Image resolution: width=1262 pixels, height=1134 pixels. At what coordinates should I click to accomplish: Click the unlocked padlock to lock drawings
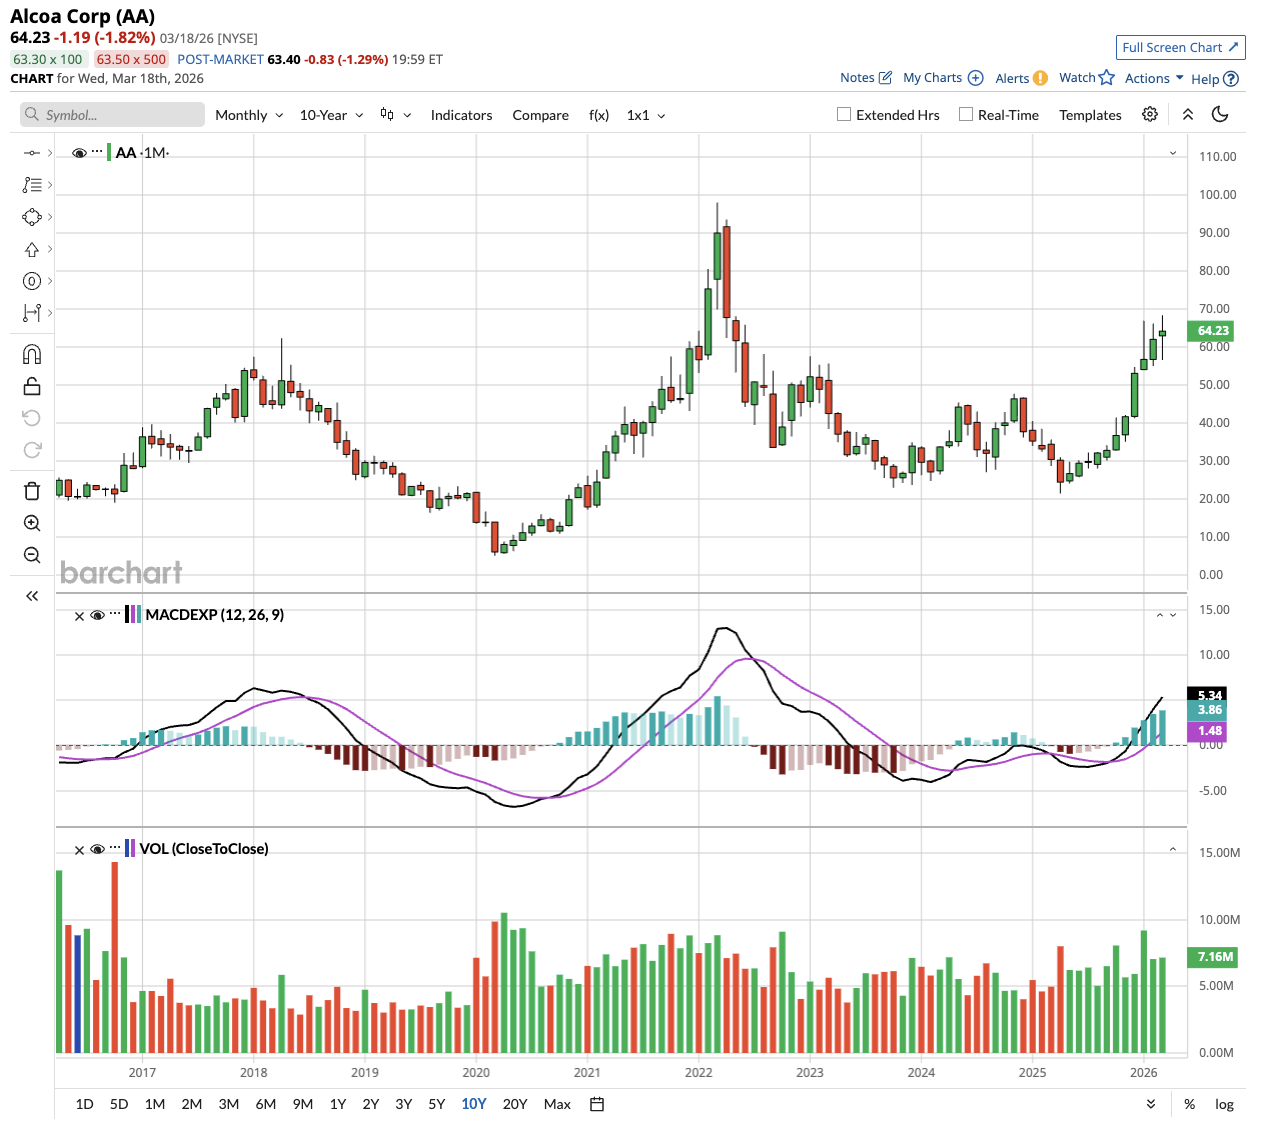point(31,386)
